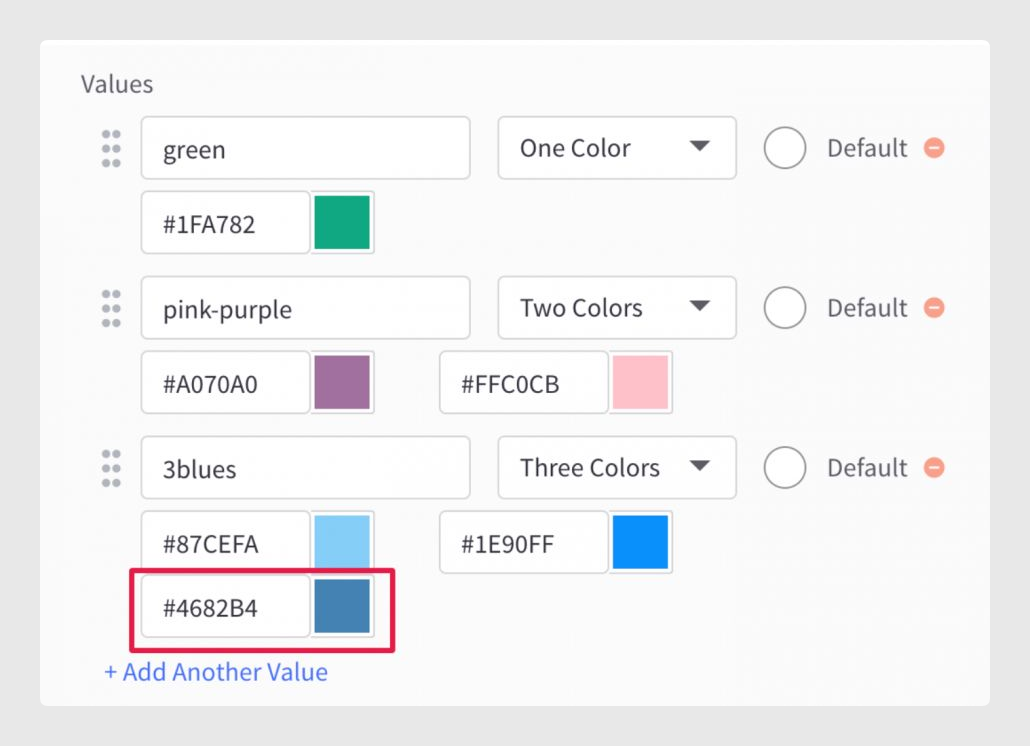Open the pink #FFC0CB color swatch

640,382
